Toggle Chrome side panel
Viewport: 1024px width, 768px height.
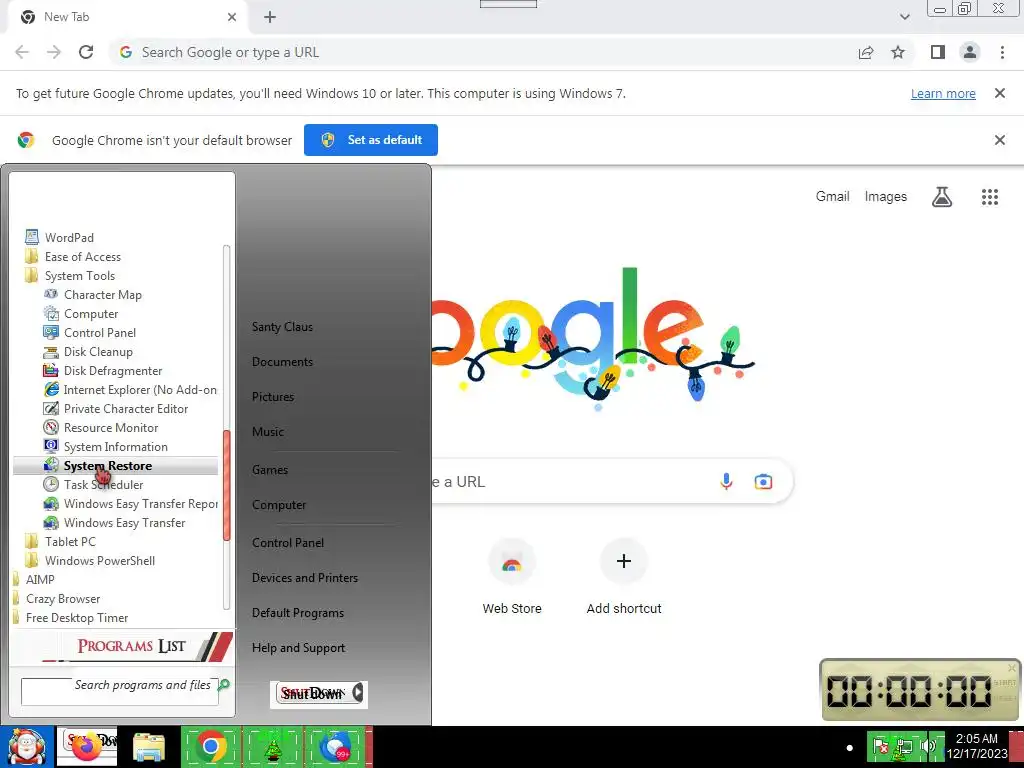coord(938,52)
